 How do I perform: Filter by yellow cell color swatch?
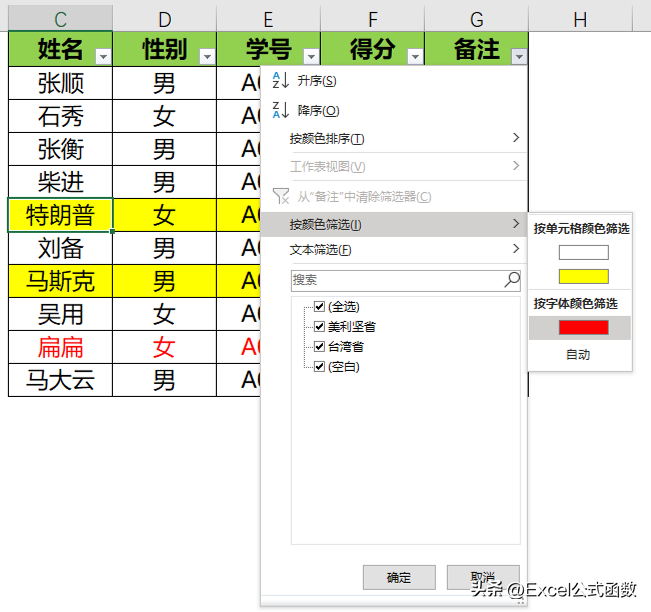click(584, 277)
